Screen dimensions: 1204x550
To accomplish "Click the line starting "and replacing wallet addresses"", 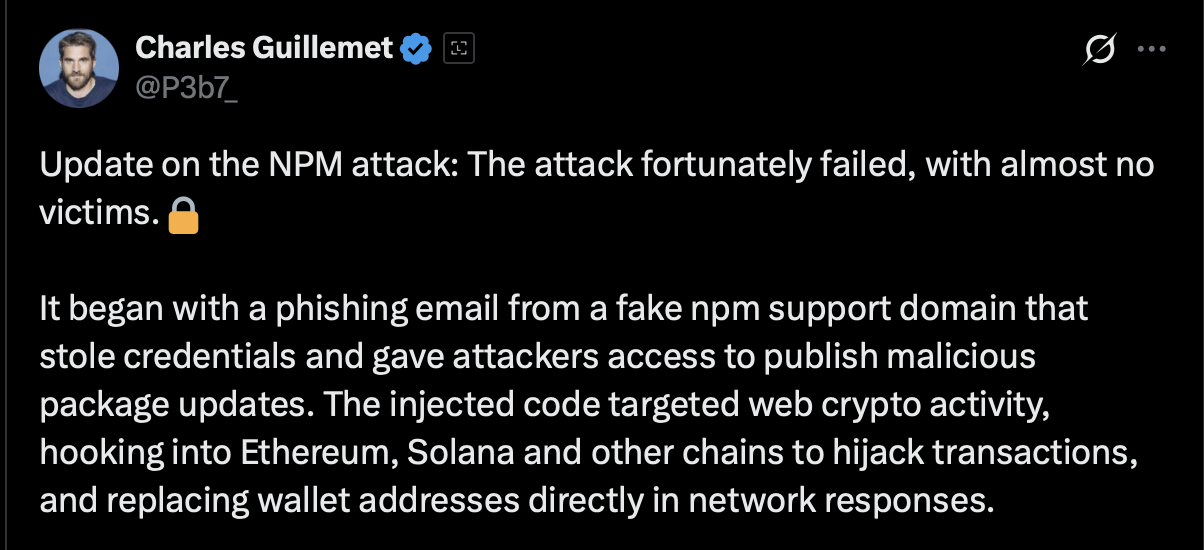I will [518, 500].
